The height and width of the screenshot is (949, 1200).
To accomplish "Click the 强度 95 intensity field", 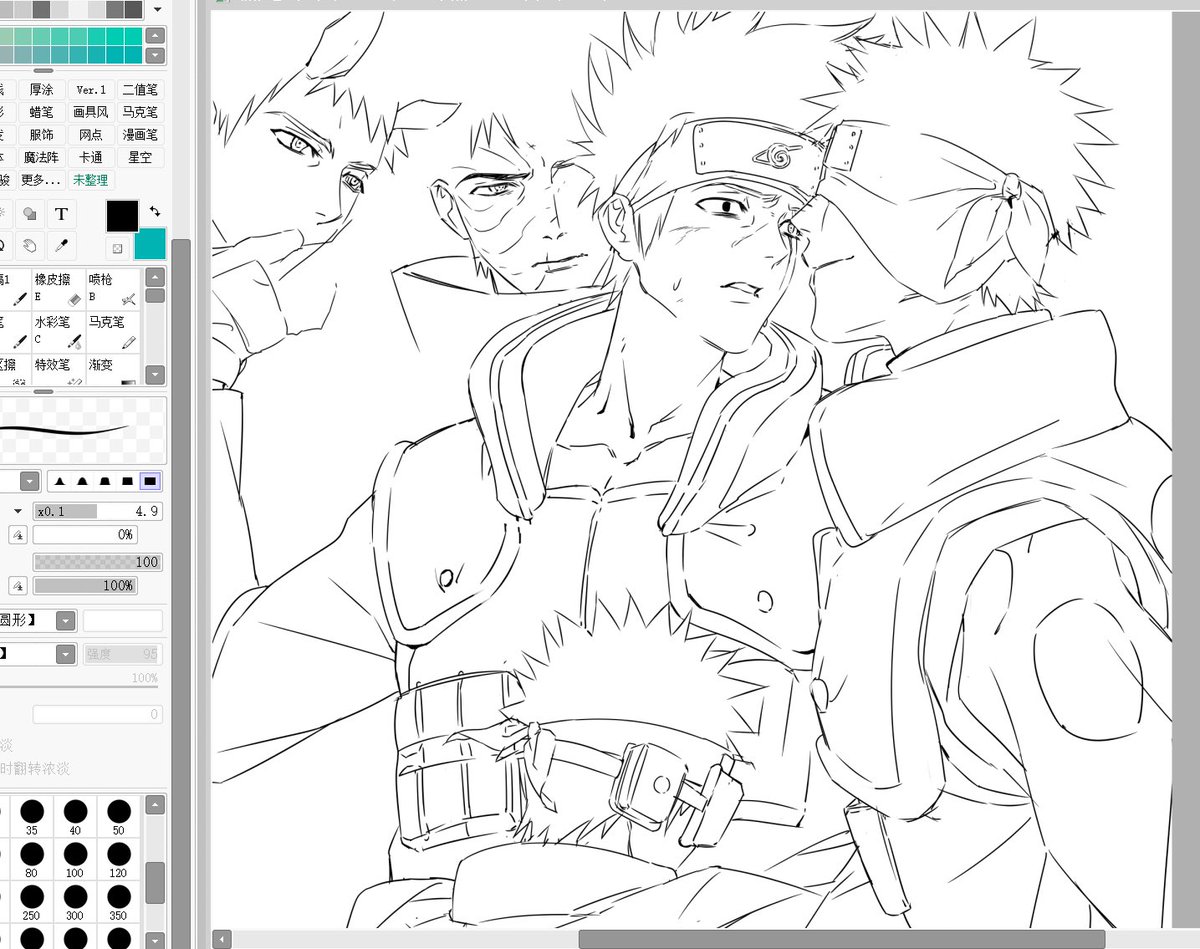I will click(x=122, y=654).
